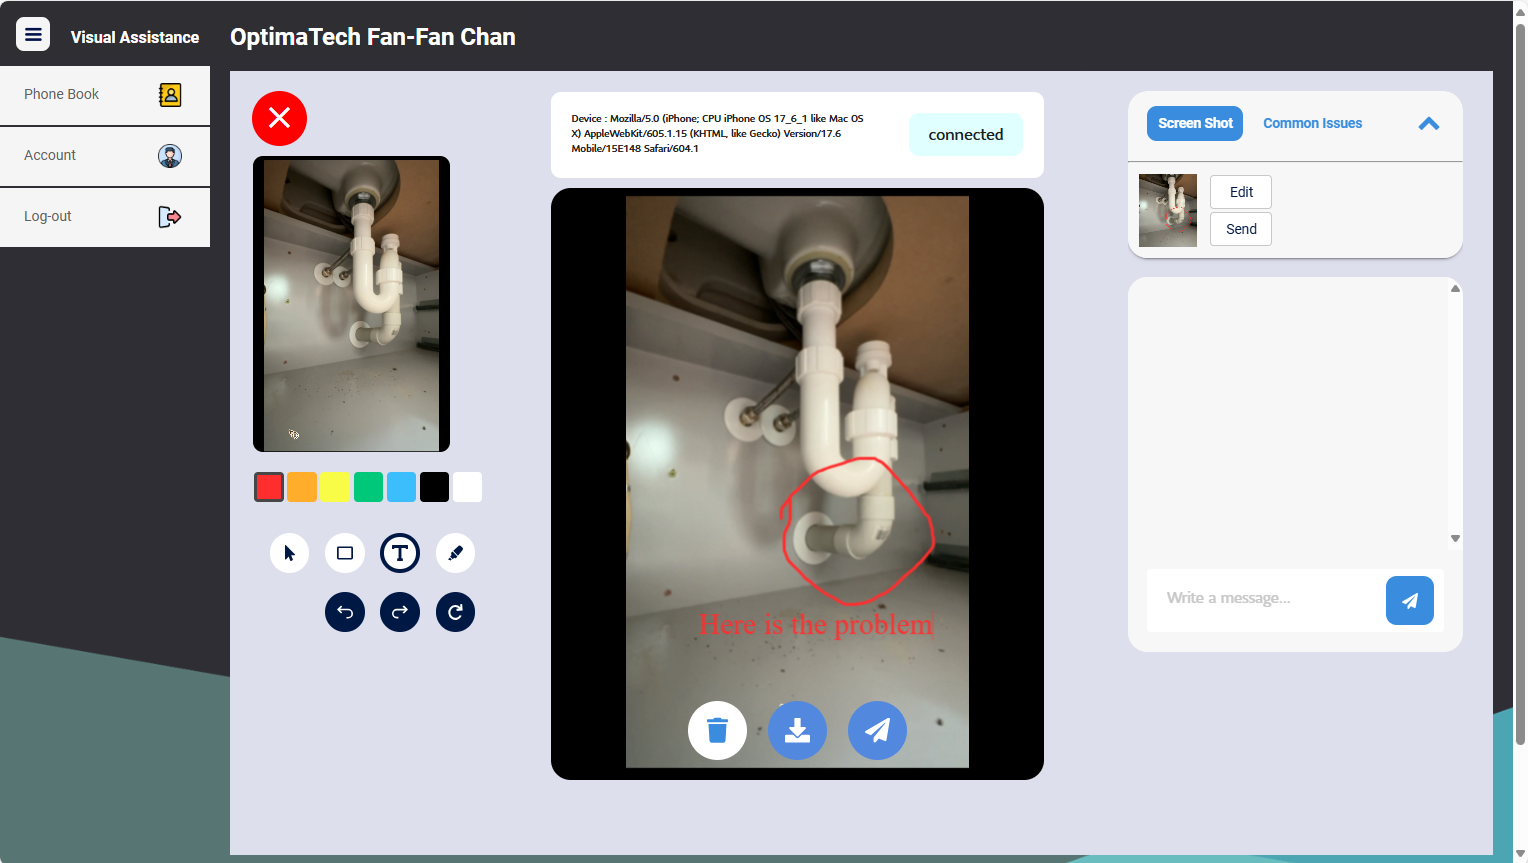This screenshot has height=863, width=1528.
Task: Redo the annotation
Action: pyautogui.click(x=400, y=612)
